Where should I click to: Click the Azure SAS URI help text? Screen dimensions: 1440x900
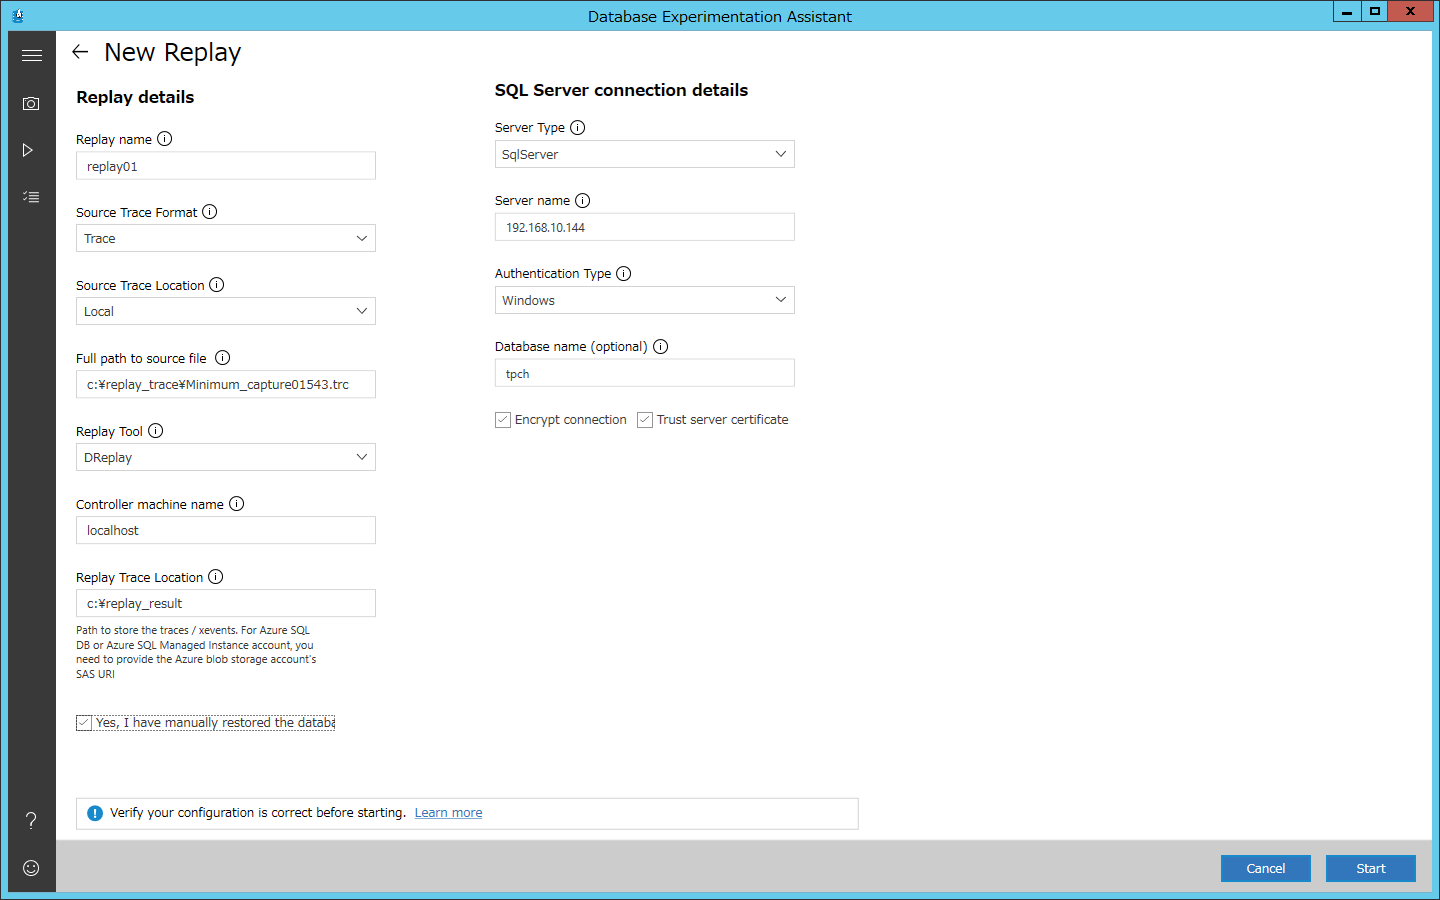196,652
